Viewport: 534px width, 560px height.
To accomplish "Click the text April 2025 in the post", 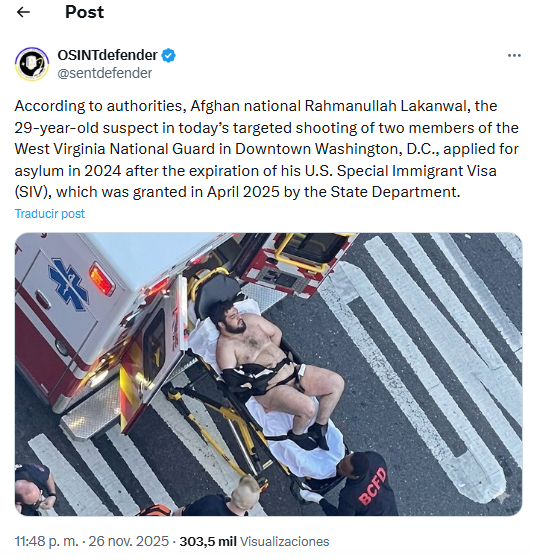I will point(243,192).
